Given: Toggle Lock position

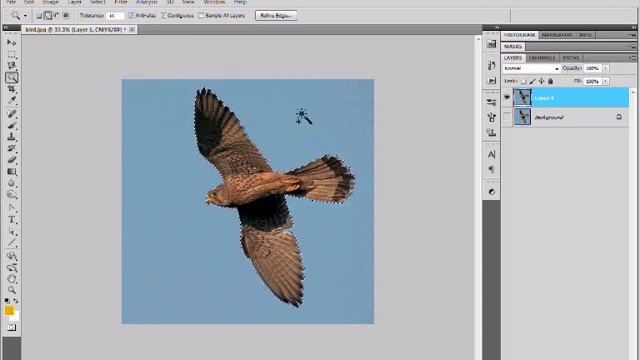Looking at the screenshot, I should 542,81.
